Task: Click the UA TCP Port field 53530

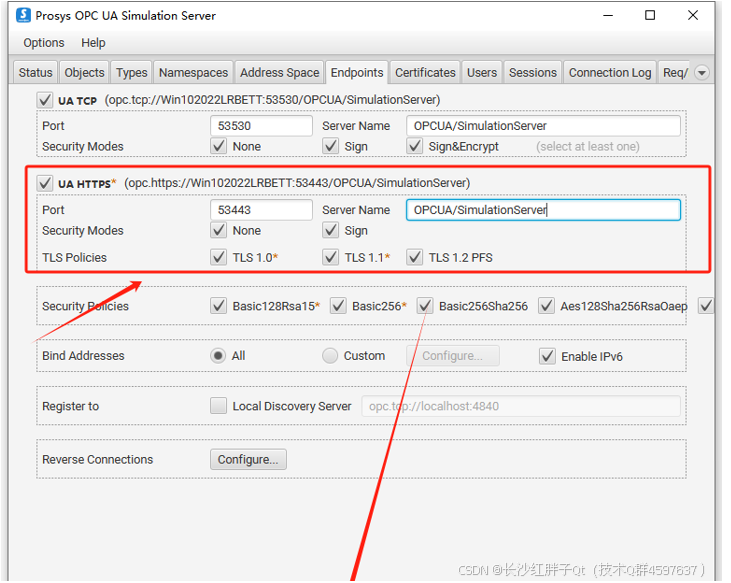Action: [261, 126]
